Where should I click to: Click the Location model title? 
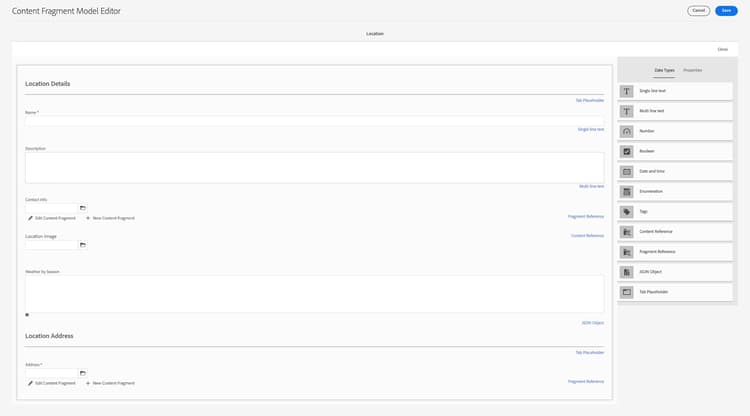click(x=375, y=34)
